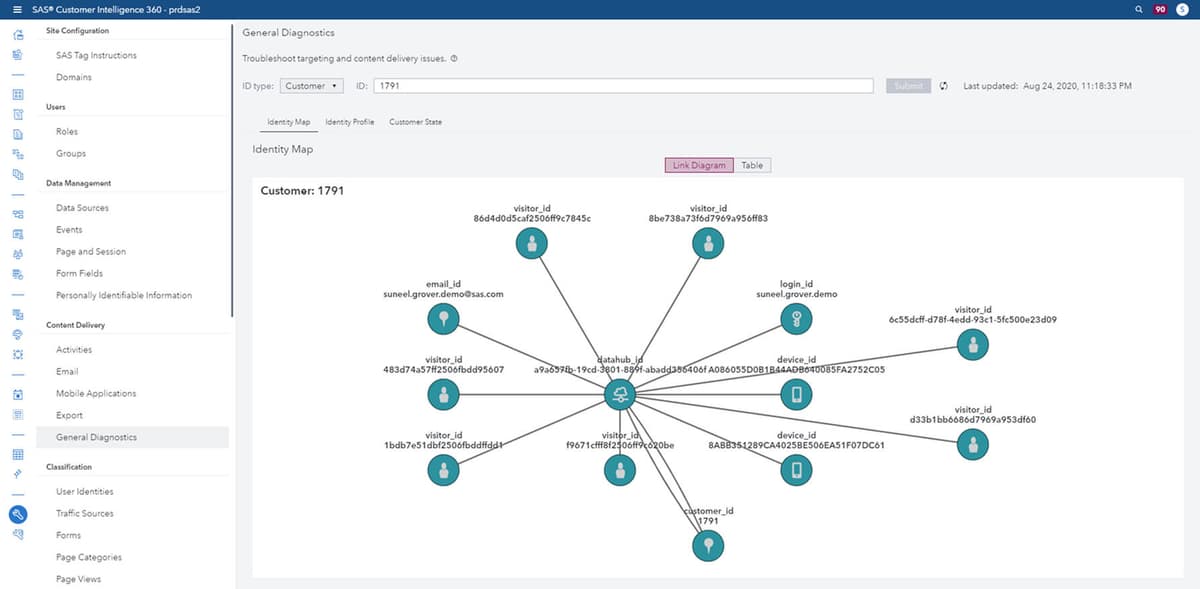Image resolution: width=1200 pixels, height=589 pixels.
Task: Click the Last updated timestamp text
Action: [1048, 86]
